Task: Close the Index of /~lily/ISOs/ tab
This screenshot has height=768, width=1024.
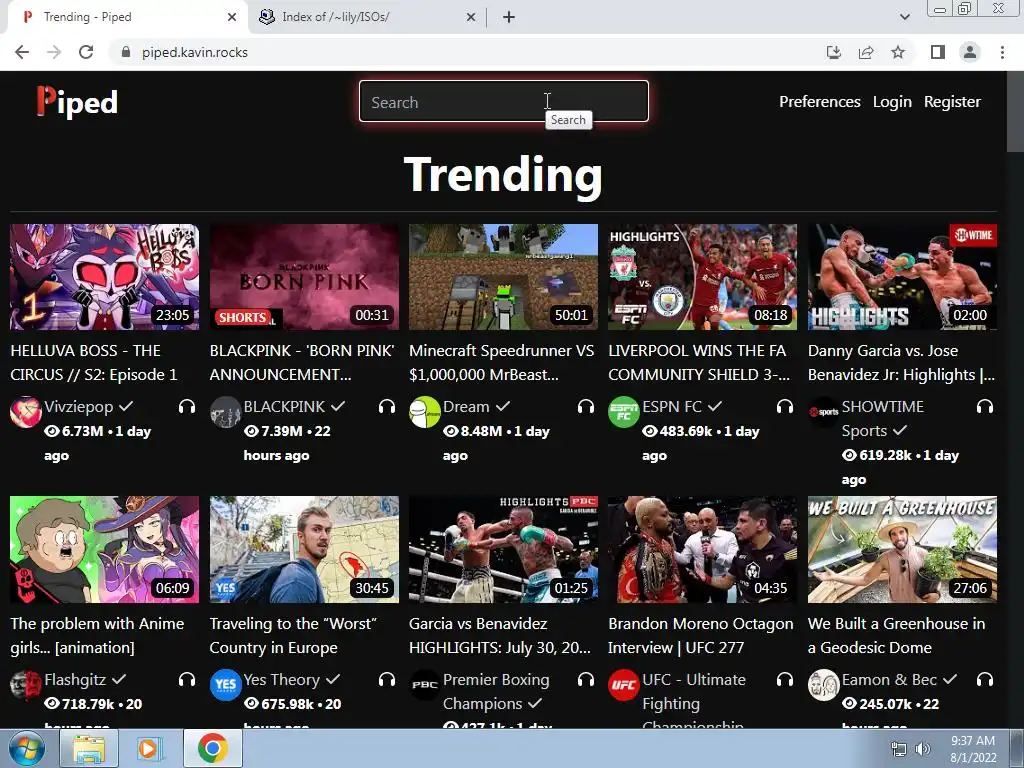Action: click(x=471, y=17)
